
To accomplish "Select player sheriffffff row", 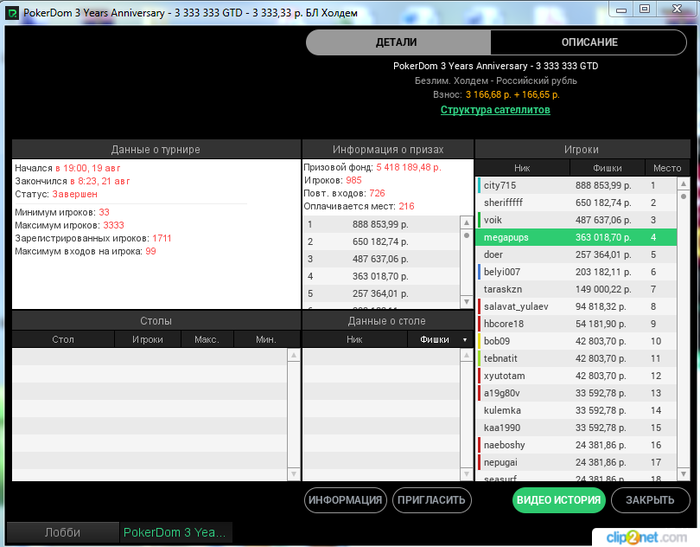I will click(576, 203).
